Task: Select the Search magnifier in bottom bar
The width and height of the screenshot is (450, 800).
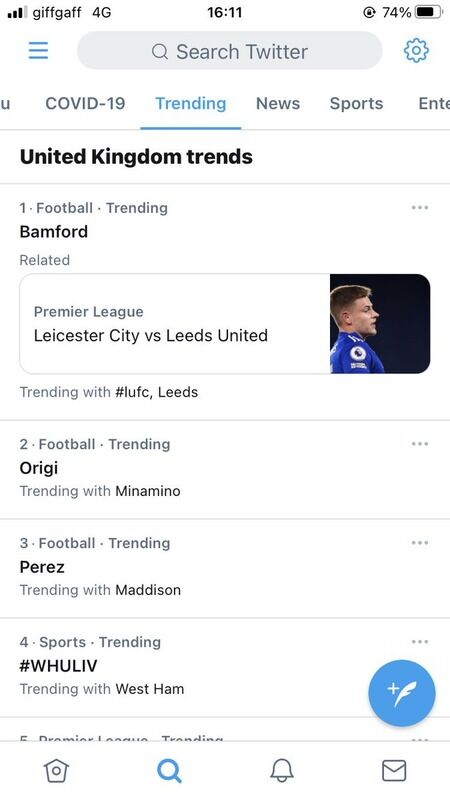Action: [169, 770]
